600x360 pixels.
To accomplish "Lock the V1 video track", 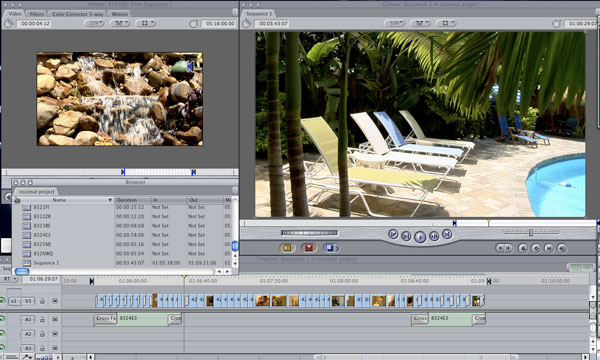I will tap(42, 301).
